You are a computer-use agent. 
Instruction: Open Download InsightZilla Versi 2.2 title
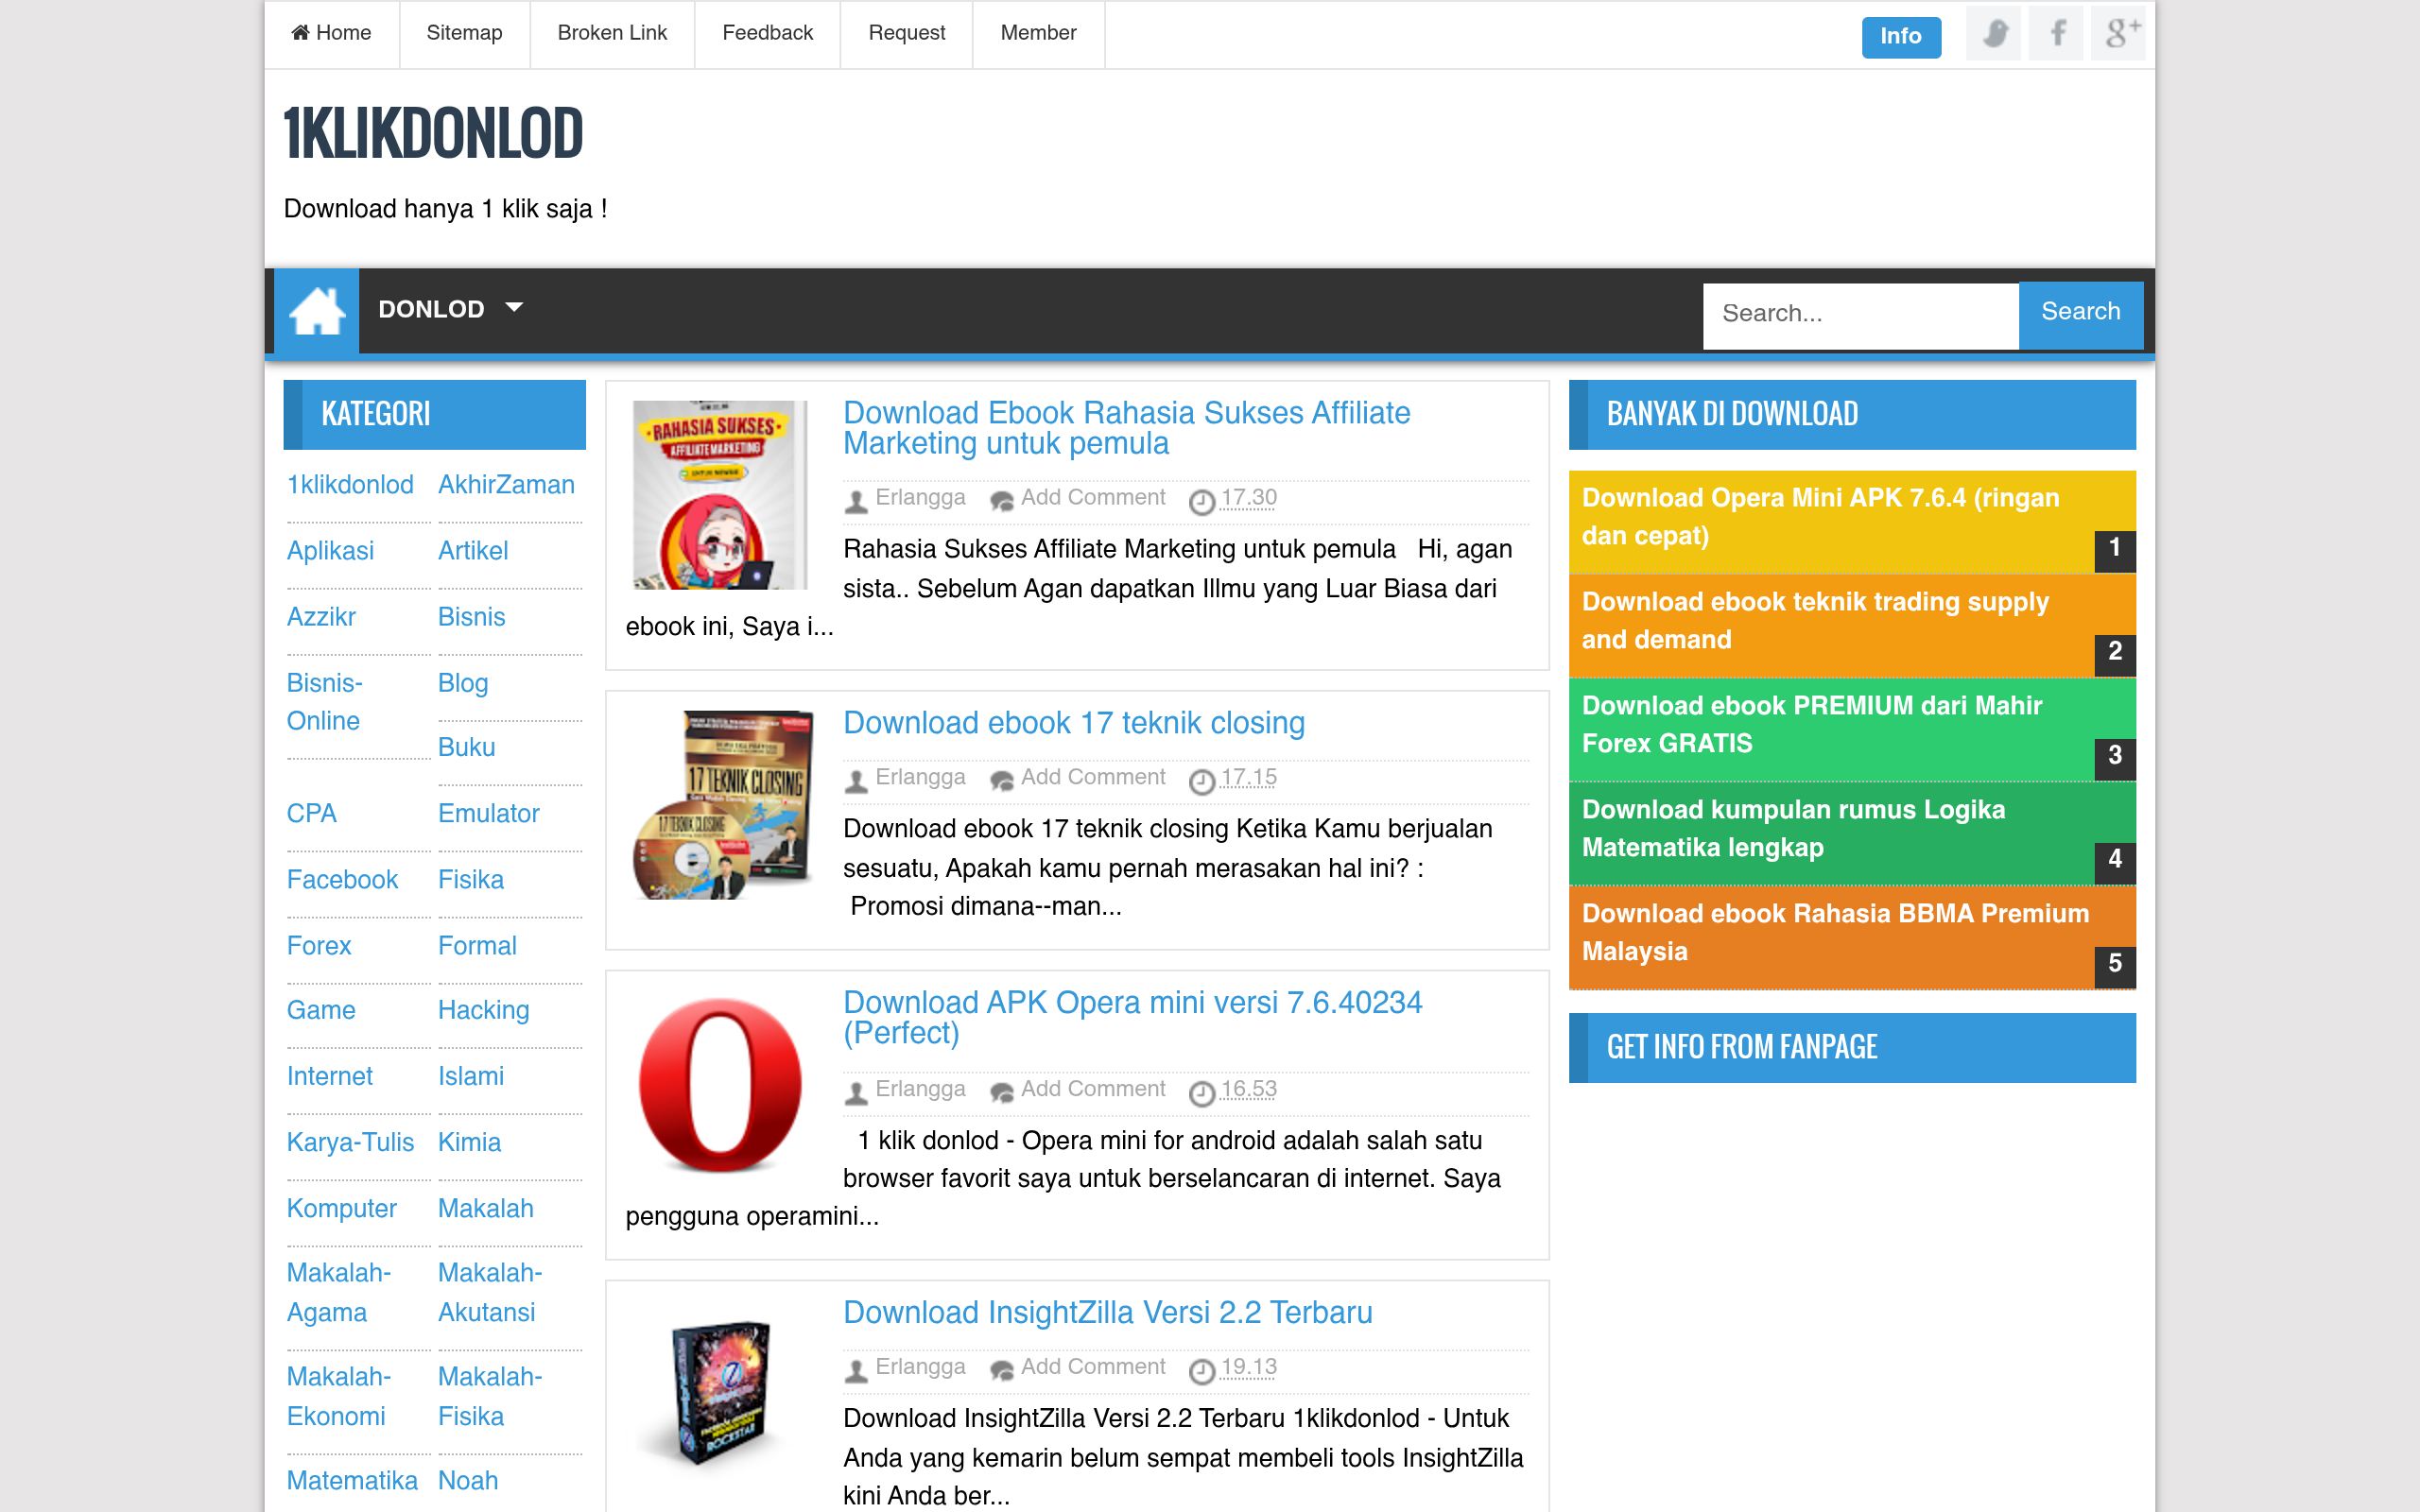click(x=1107, y=1313)
